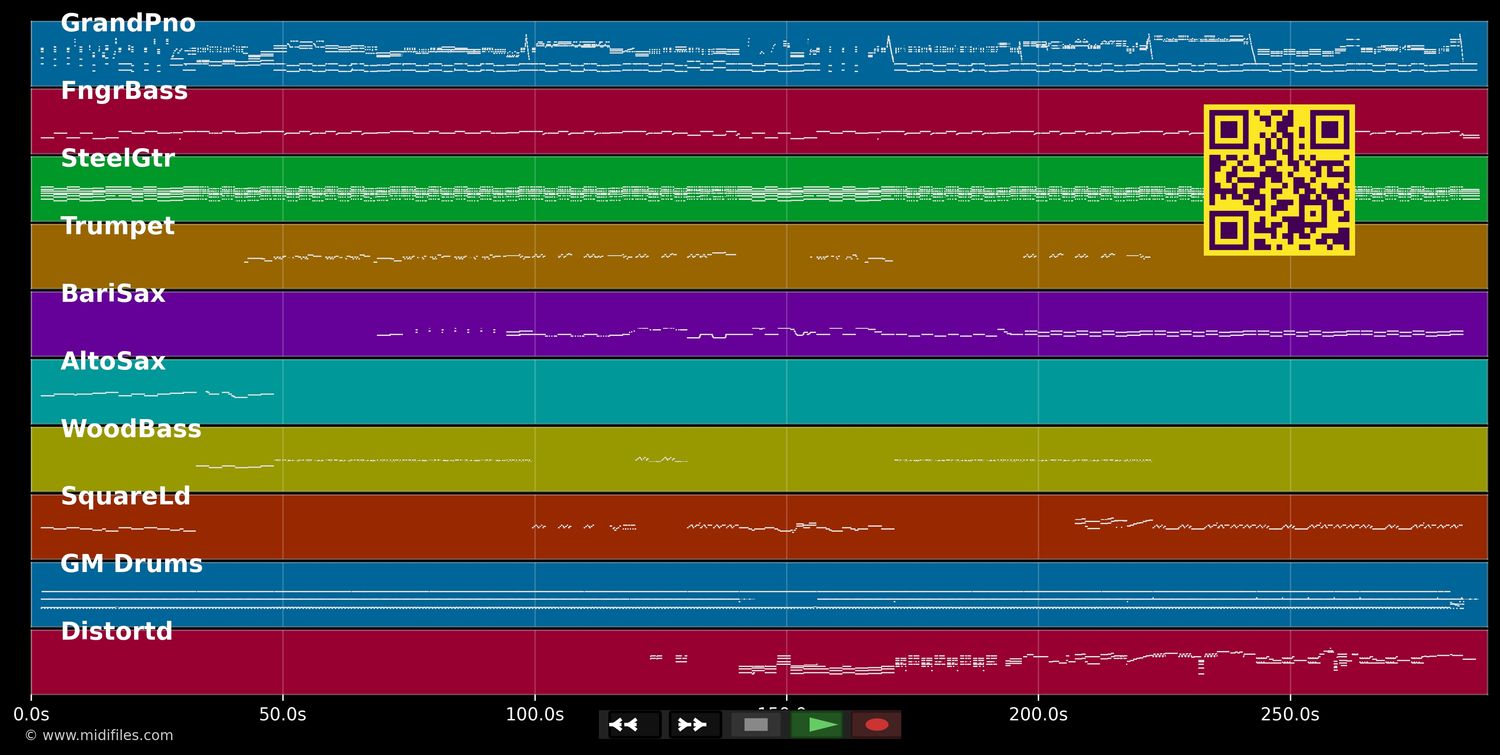This screenshot has width=1500, height=755.
Task: Choose the SquareLd track label
Action: click(x=125, y=497)
